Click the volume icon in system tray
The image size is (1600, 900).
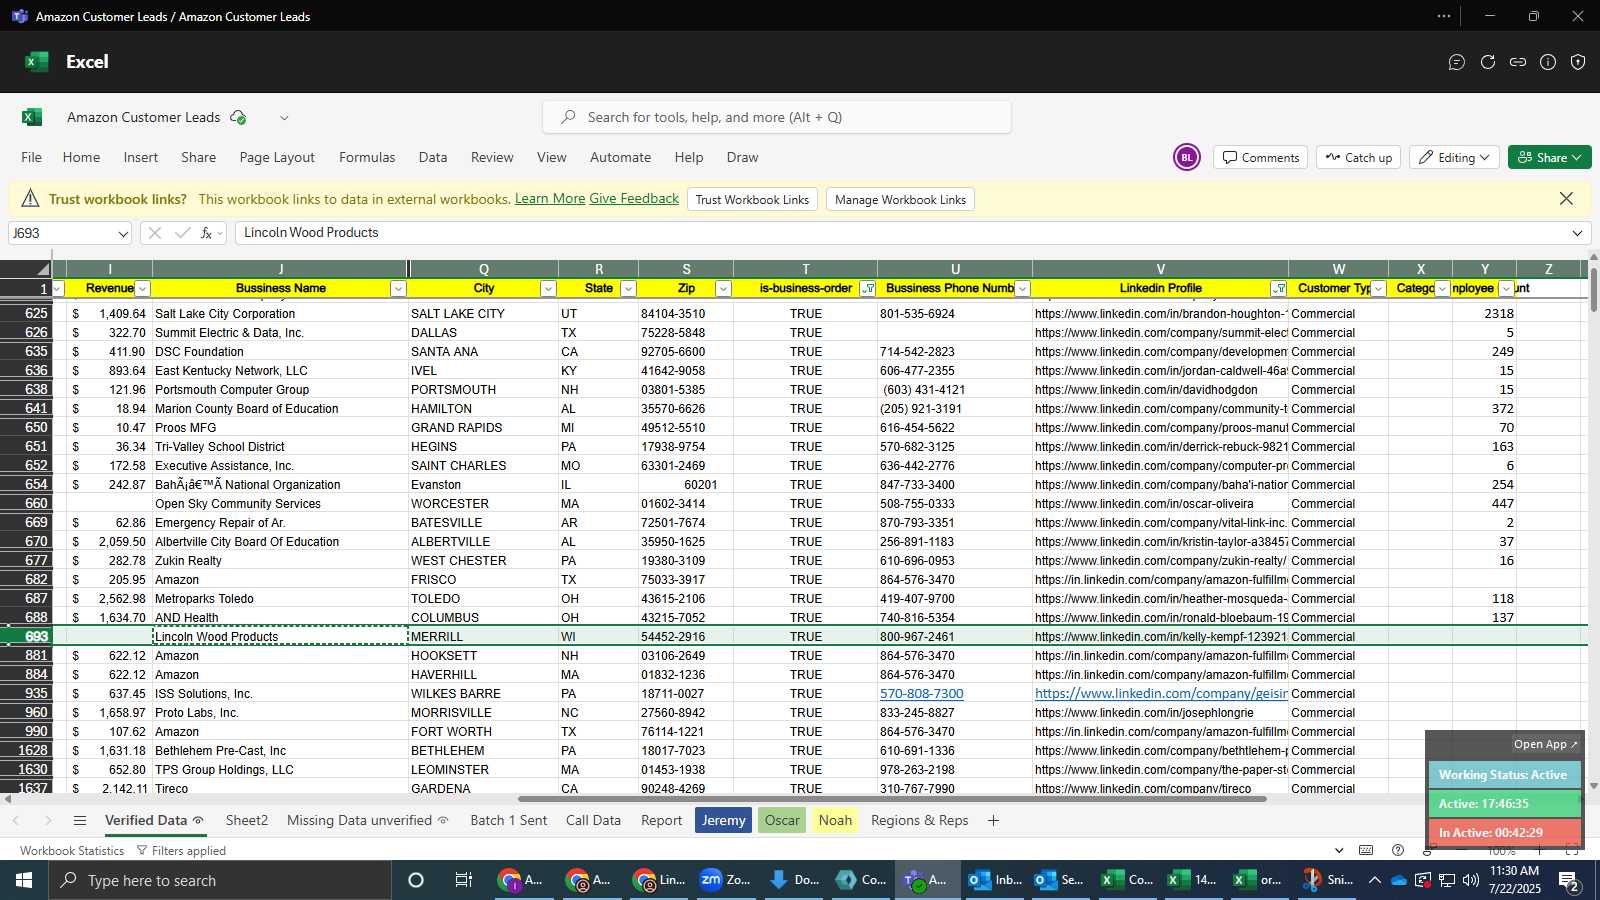[1471, 880]
